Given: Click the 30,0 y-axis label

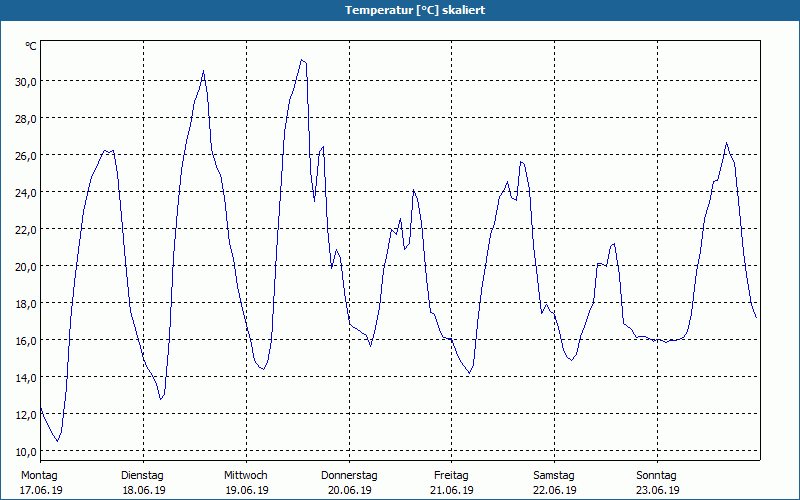Looking at the screenshot, I should pos(26,82).
